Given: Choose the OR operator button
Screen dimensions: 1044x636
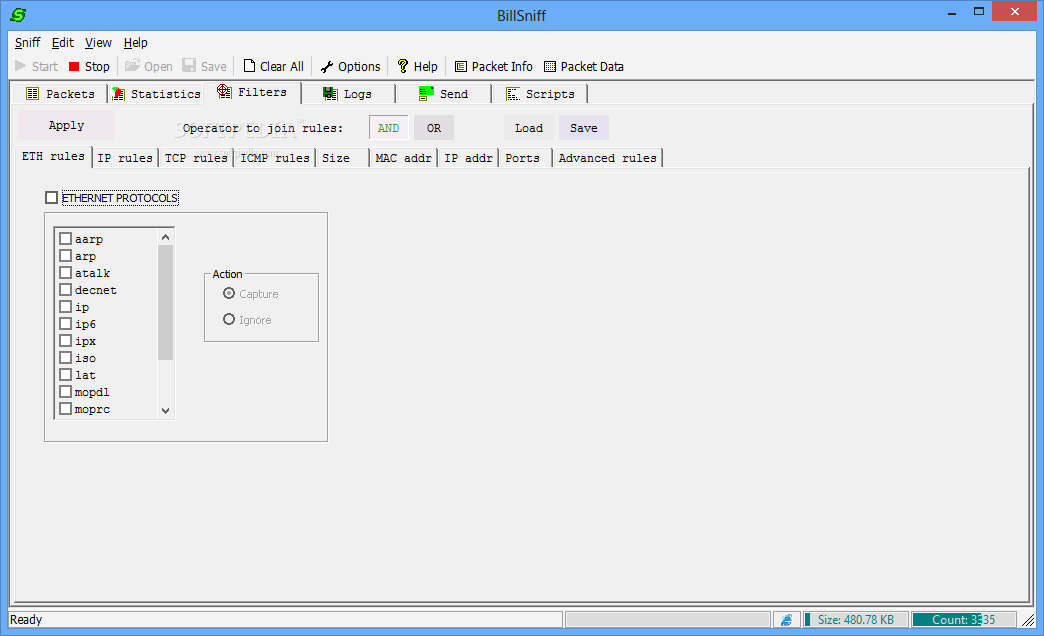Looking at the screenshot, I should (434, 128).
